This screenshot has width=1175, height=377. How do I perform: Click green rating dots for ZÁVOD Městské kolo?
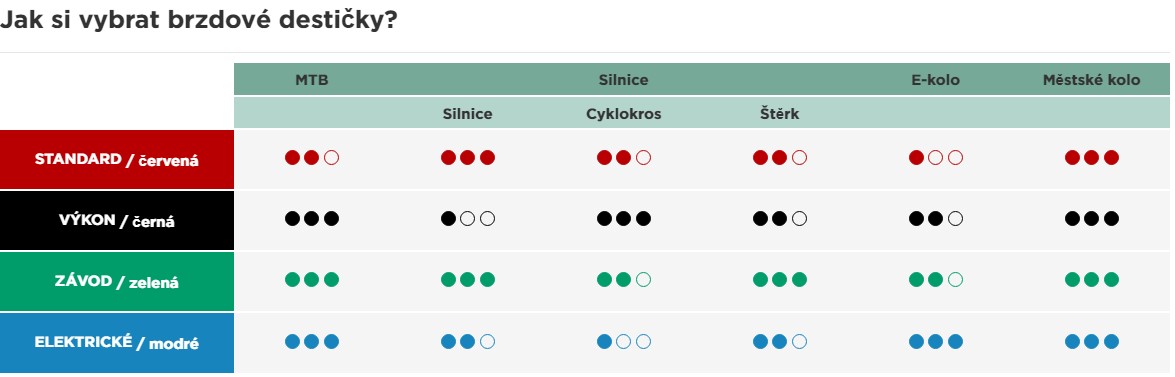1091,280
